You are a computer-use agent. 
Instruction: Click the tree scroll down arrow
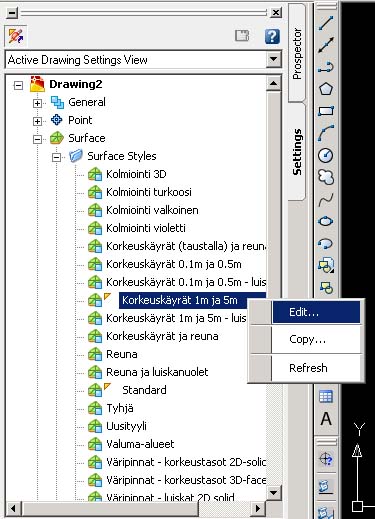pos(274,492)
